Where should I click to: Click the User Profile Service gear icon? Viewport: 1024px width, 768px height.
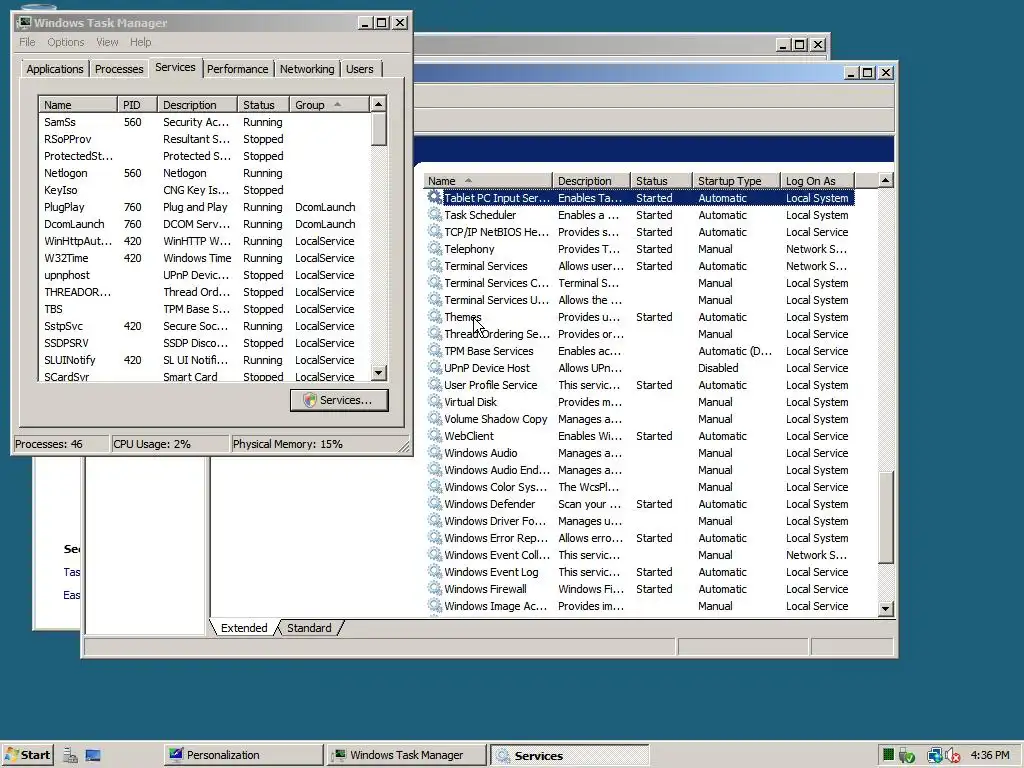[434, 384]
